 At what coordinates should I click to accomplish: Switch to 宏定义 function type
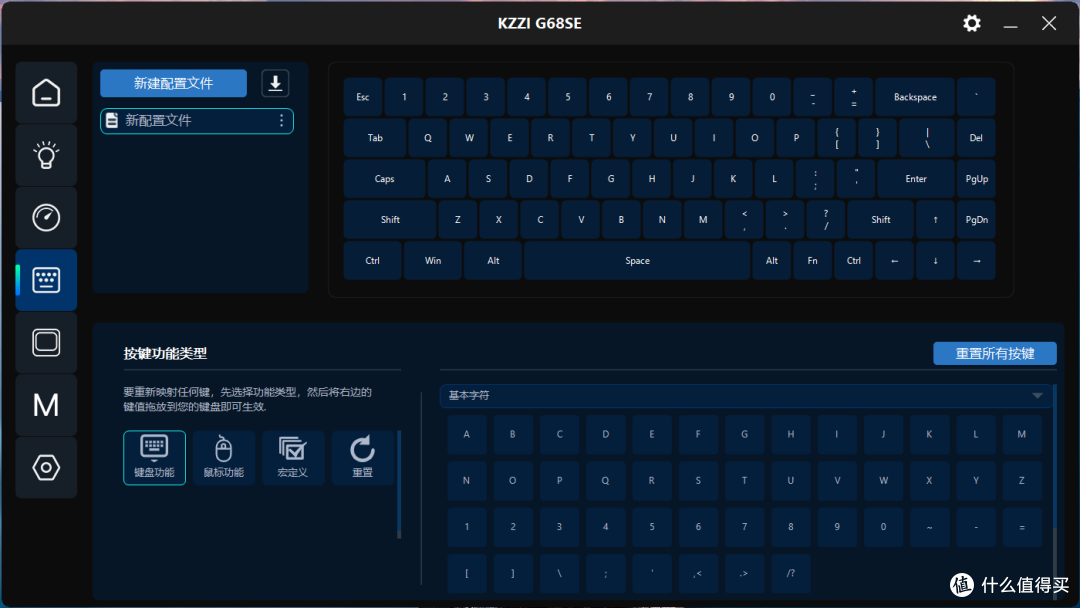[292, 457]
